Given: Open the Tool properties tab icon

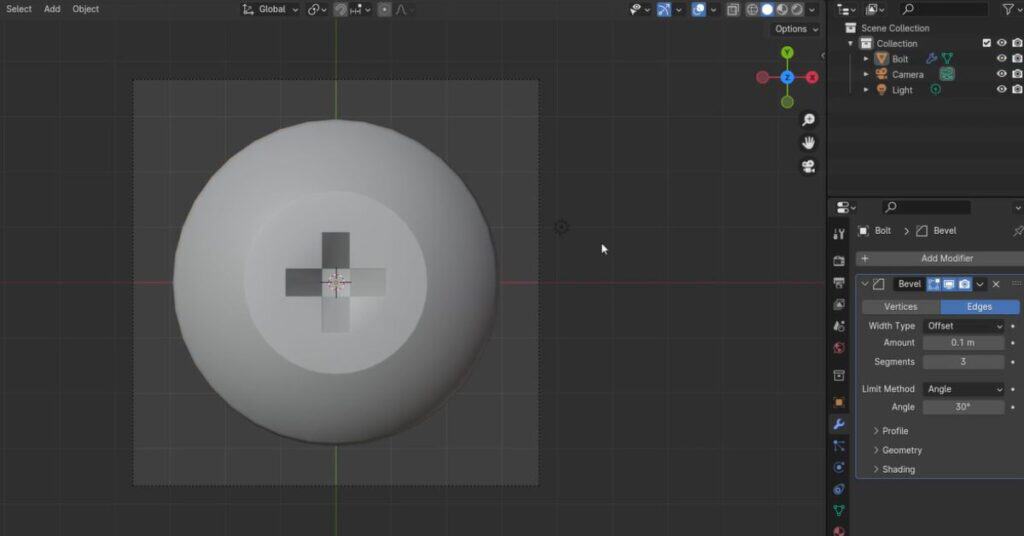Looking at the screenshot, I should 839,234.
